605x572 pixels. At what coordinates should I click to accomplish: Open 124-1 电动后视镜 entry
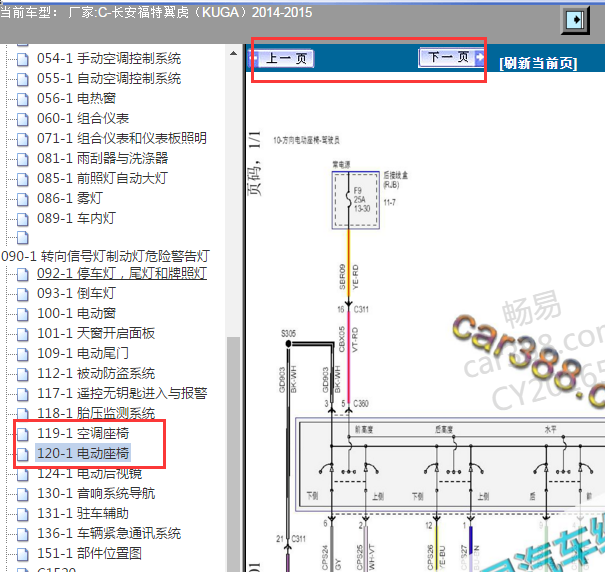90,474
